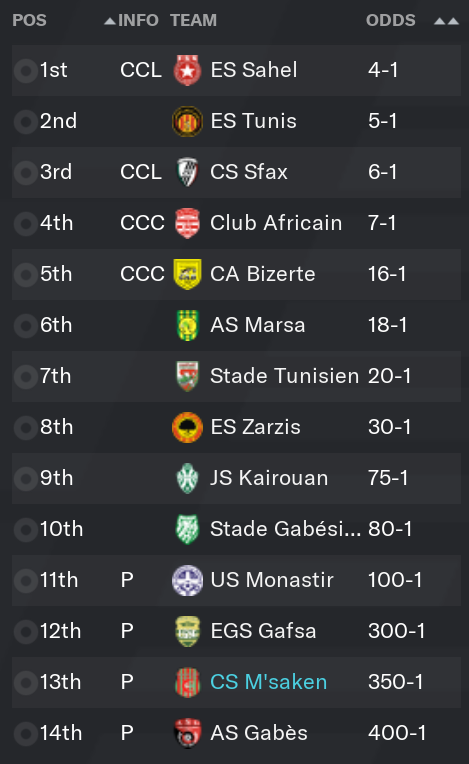Open the CS M'saken team link
The image size is (469, 764).
pyautogui.click(x=268, y=682)
